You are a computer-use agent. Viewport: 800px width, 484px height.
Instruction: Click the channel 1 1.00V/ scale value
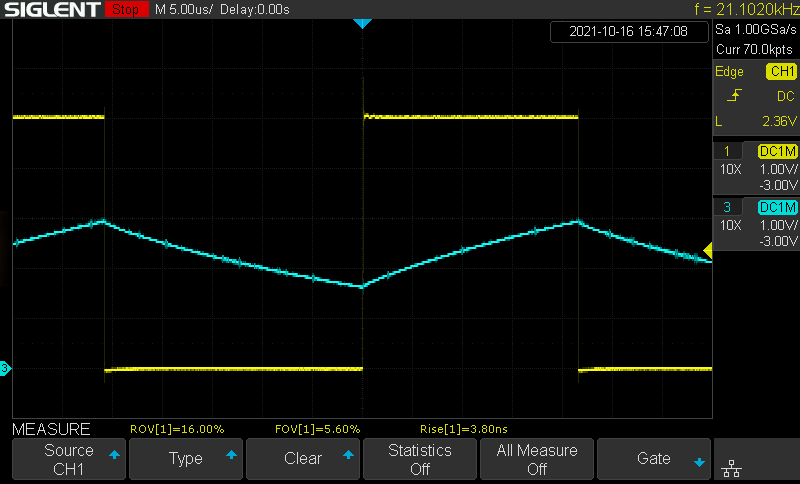[x=779, y=169]
